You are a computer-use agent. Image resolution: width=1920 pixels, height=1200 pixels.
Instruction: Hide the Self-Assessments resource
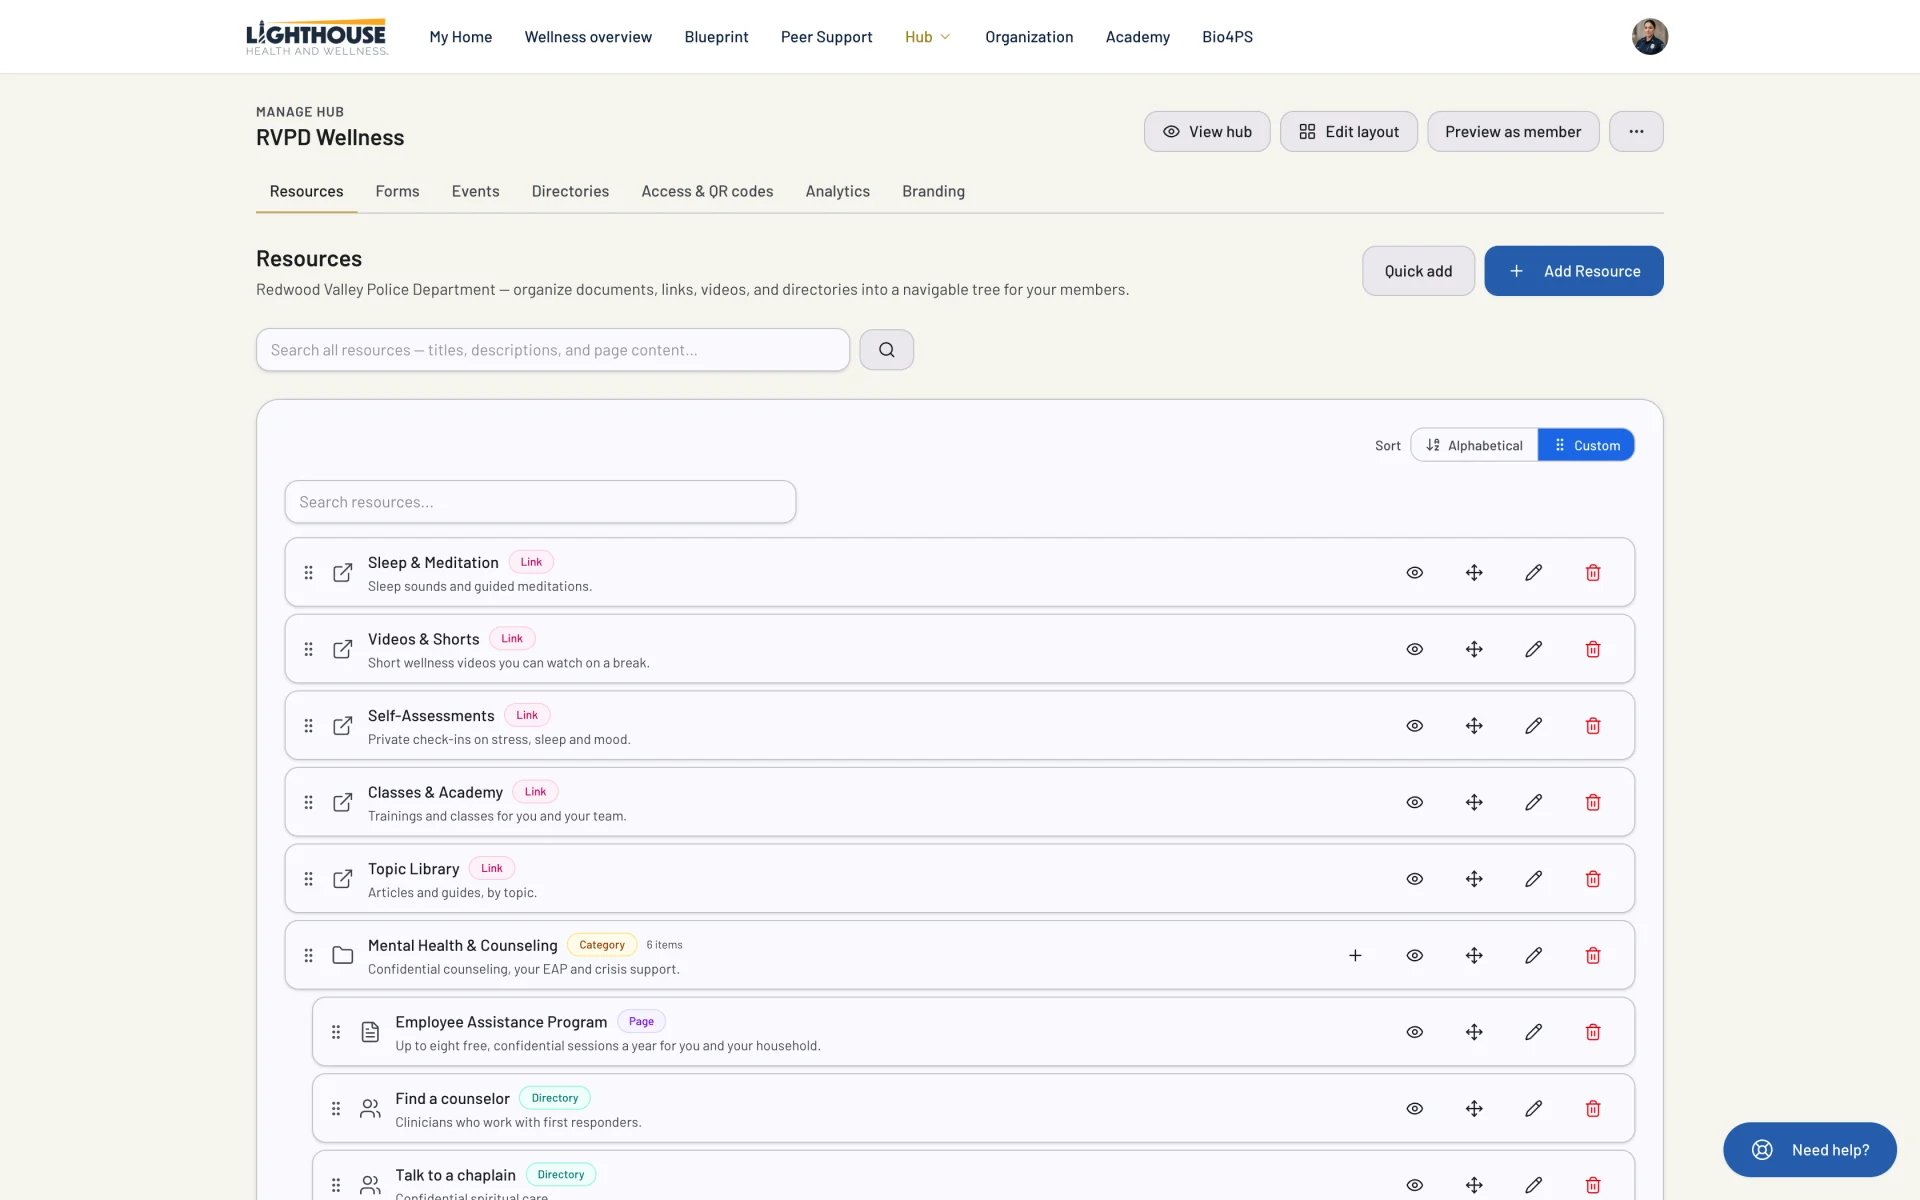click(1414, 726)
